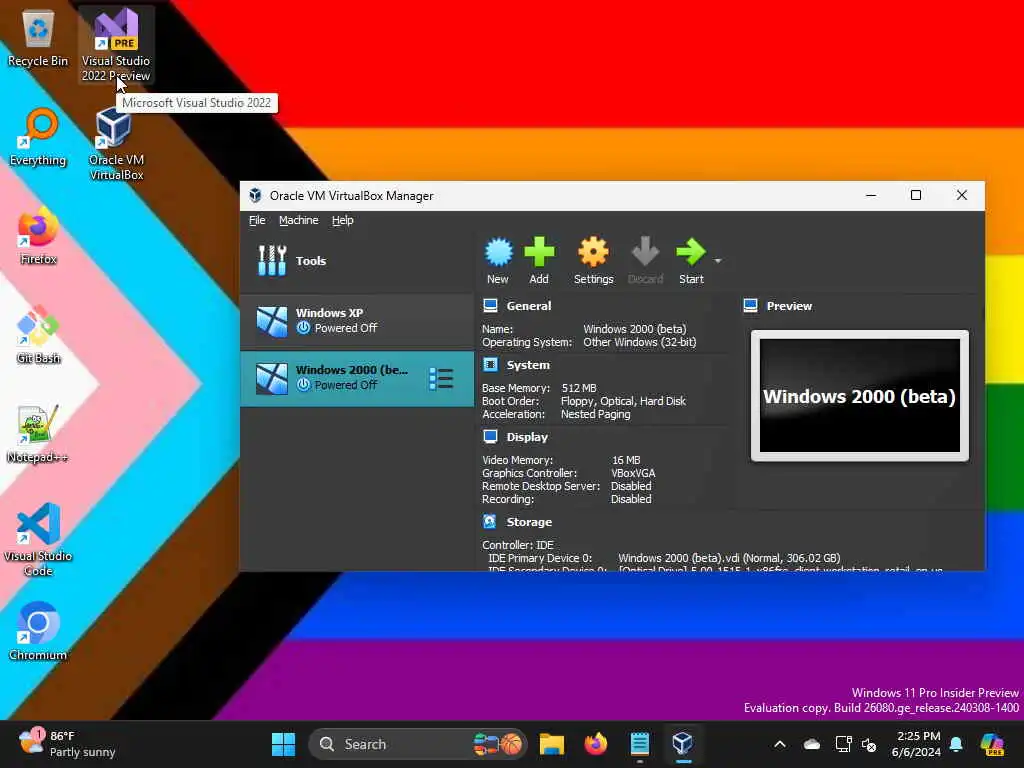This screenshot has width=1024, height=768.
Task: Open the network tray icon
Action: click(843, 744)
